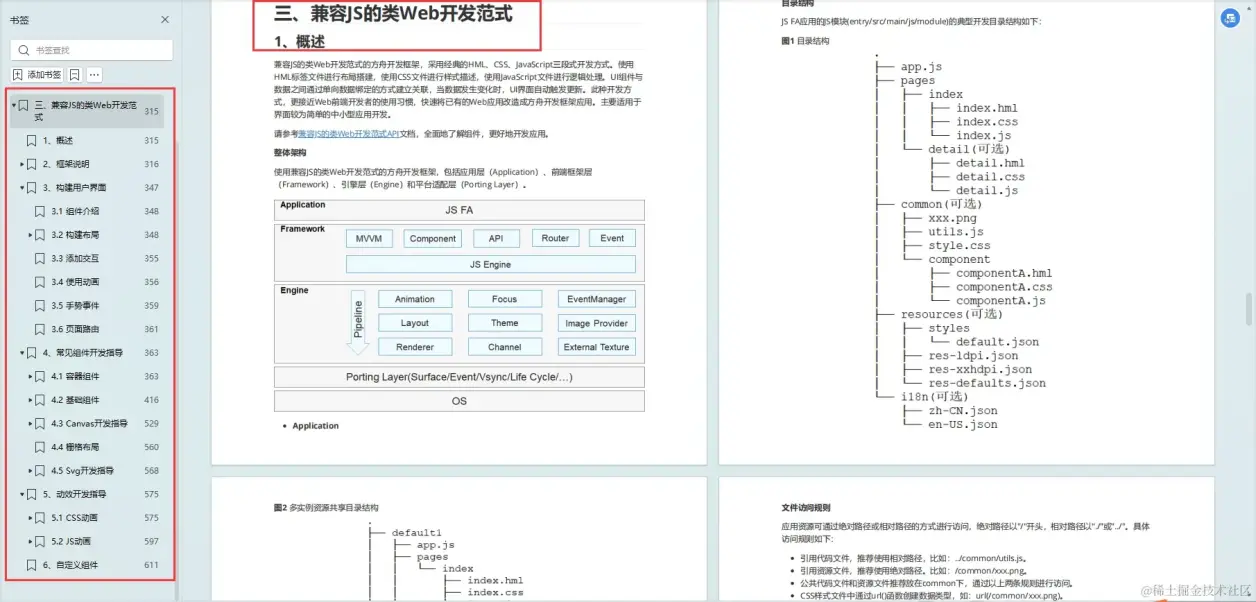The height and width of the screenshot is (602, 1256).
Task: Click the 整体架构 heading in the document
Action: point(290,153)
